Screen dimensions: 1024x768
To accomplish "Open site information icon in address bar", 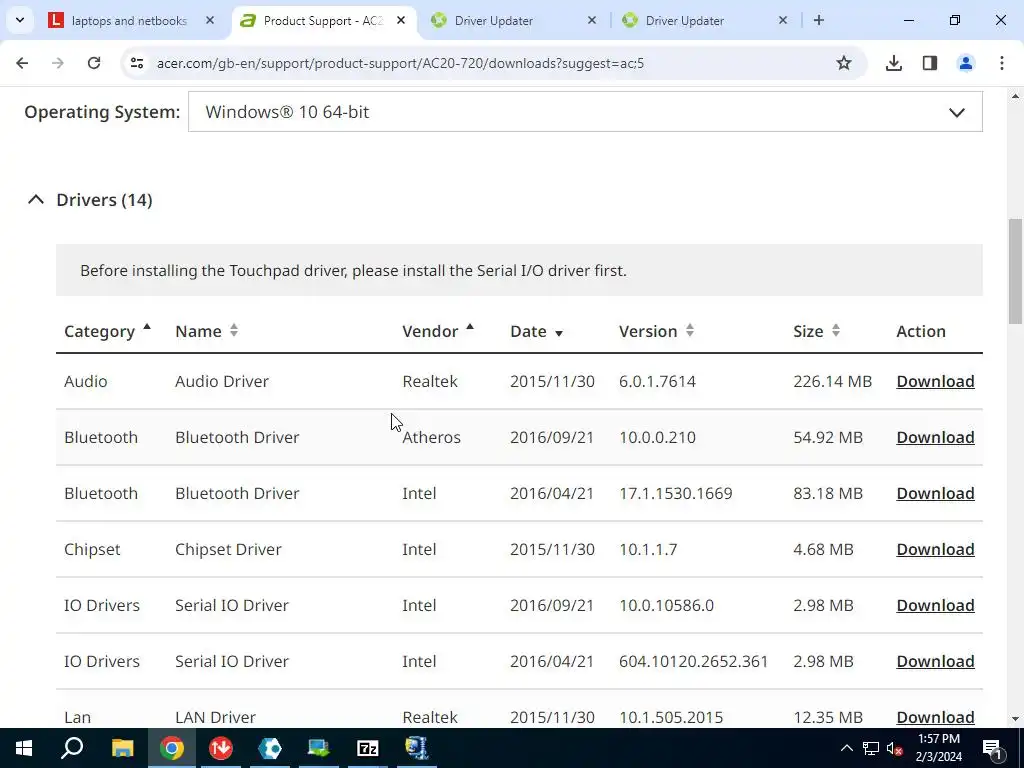I will coord(136,63).
